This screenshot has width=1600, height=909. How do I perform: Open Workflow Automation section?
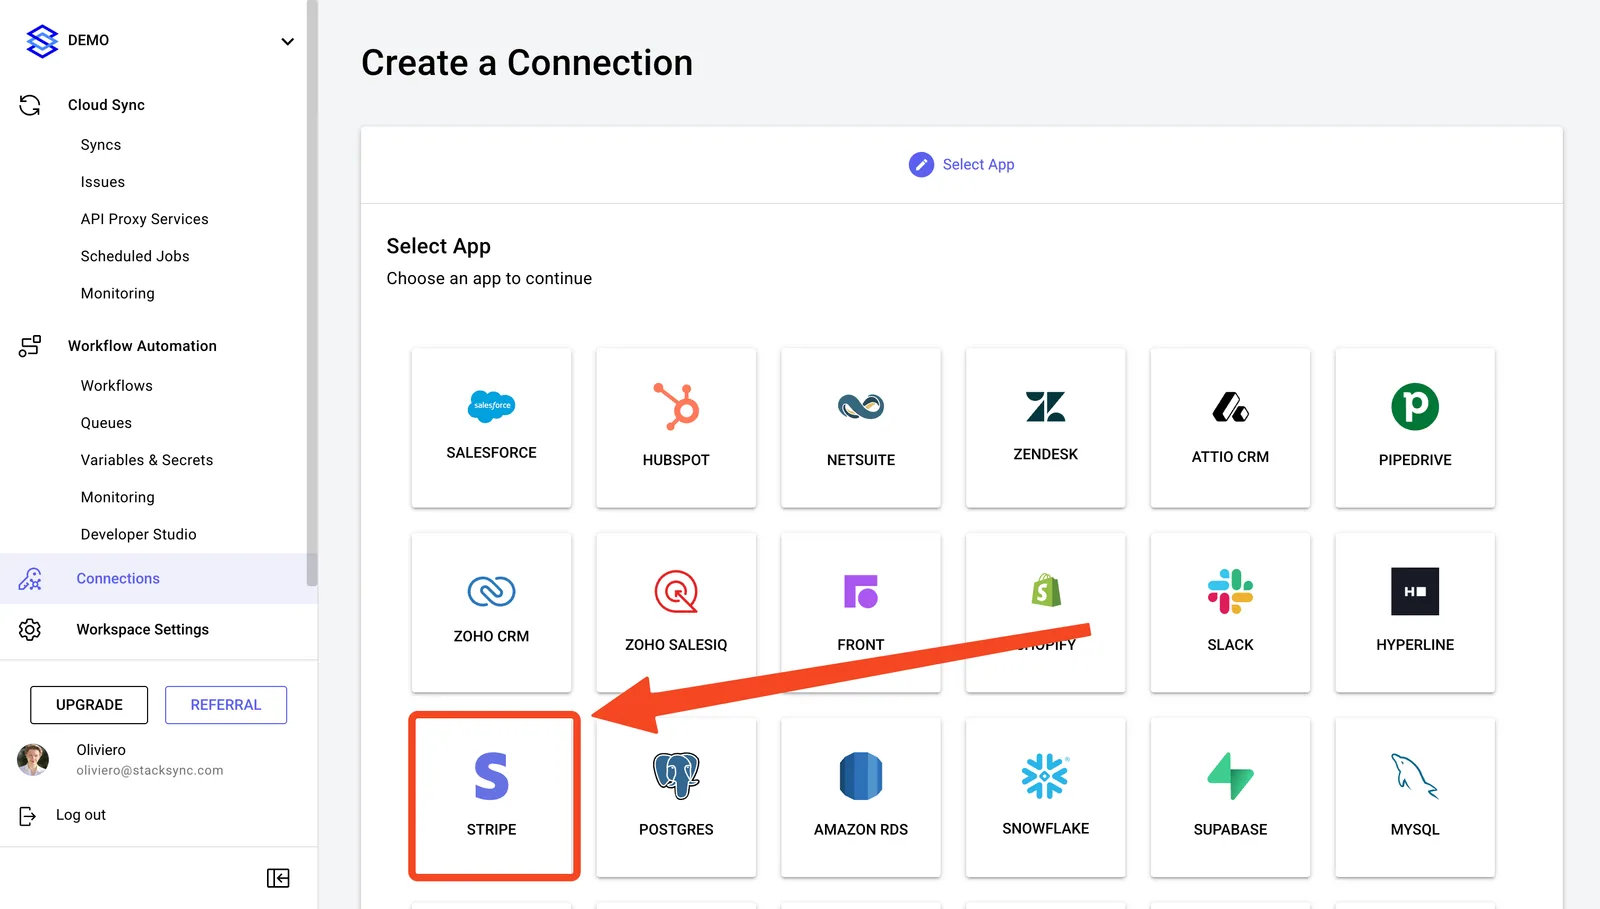click(142, 346)
